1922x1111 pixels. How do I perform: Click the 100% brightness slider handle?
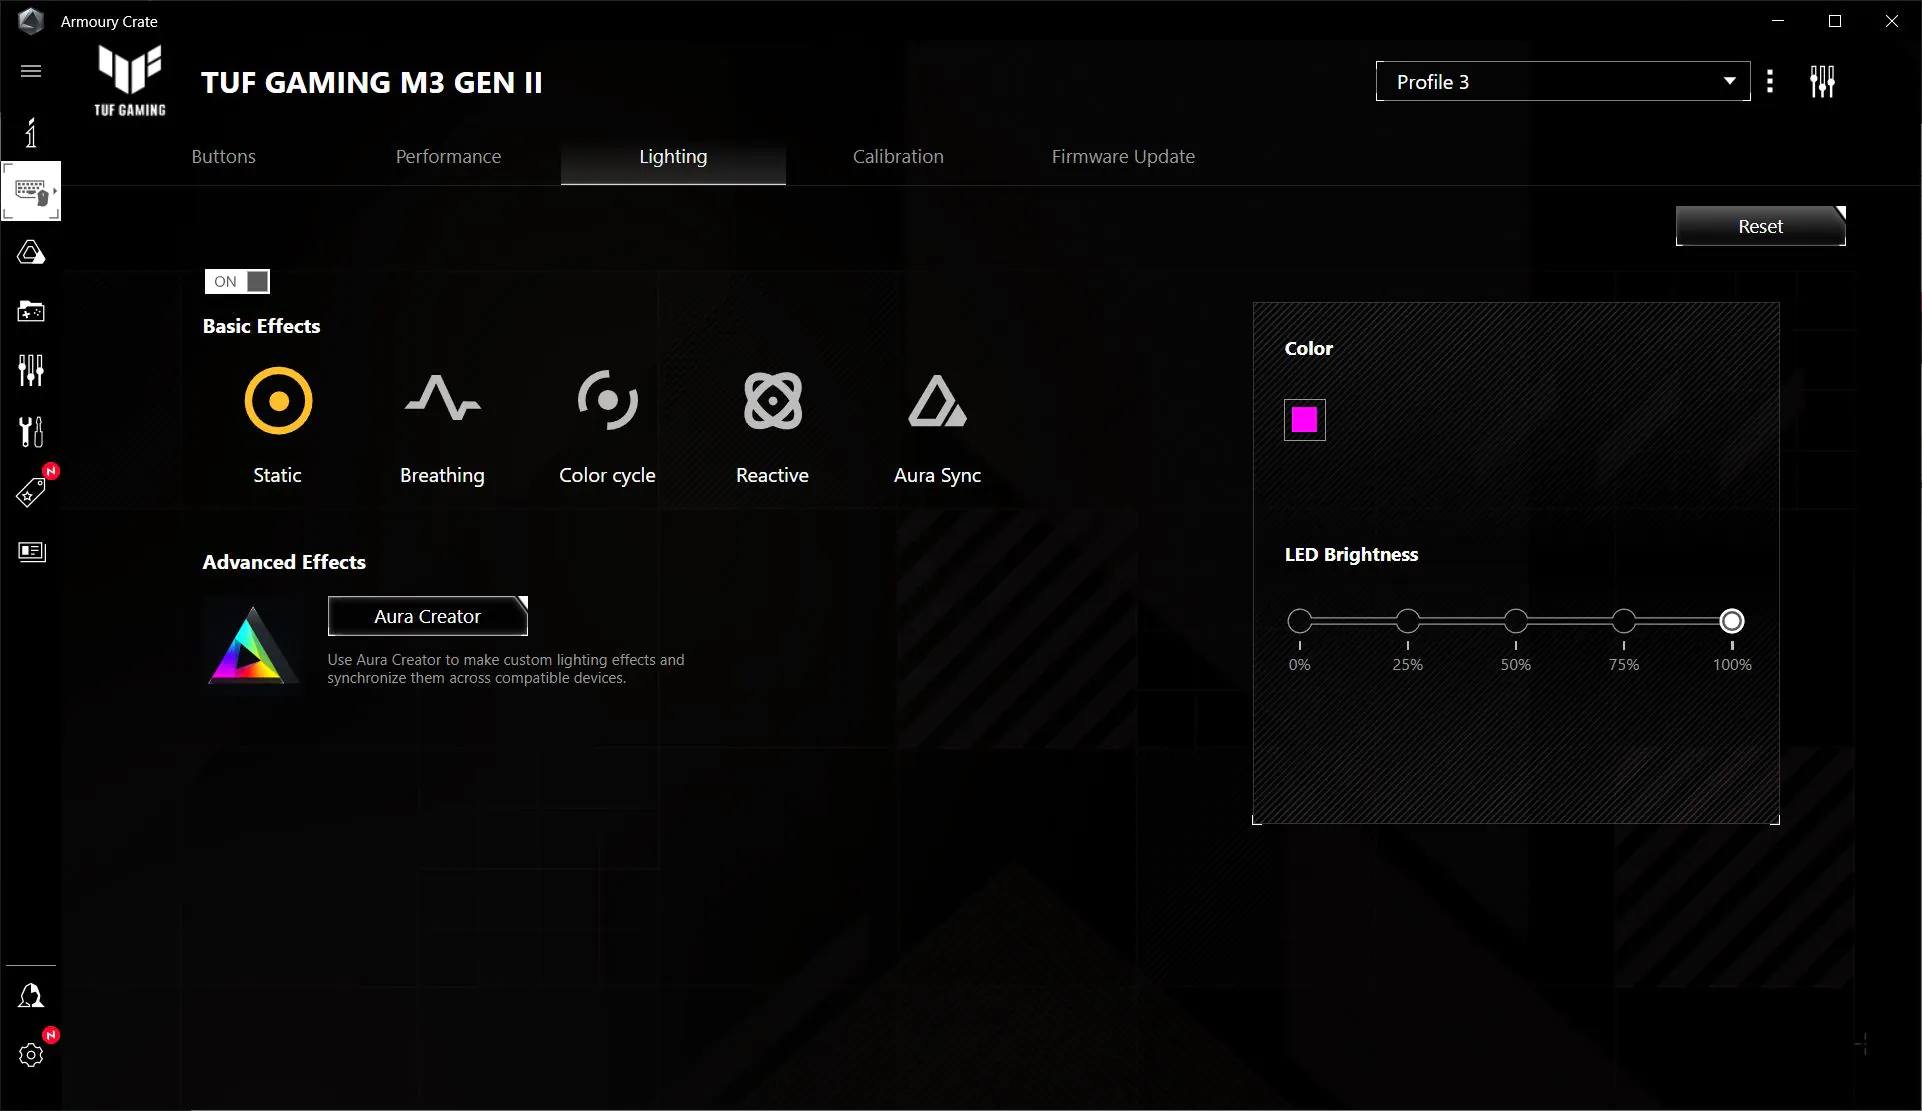click(1732, 621)
